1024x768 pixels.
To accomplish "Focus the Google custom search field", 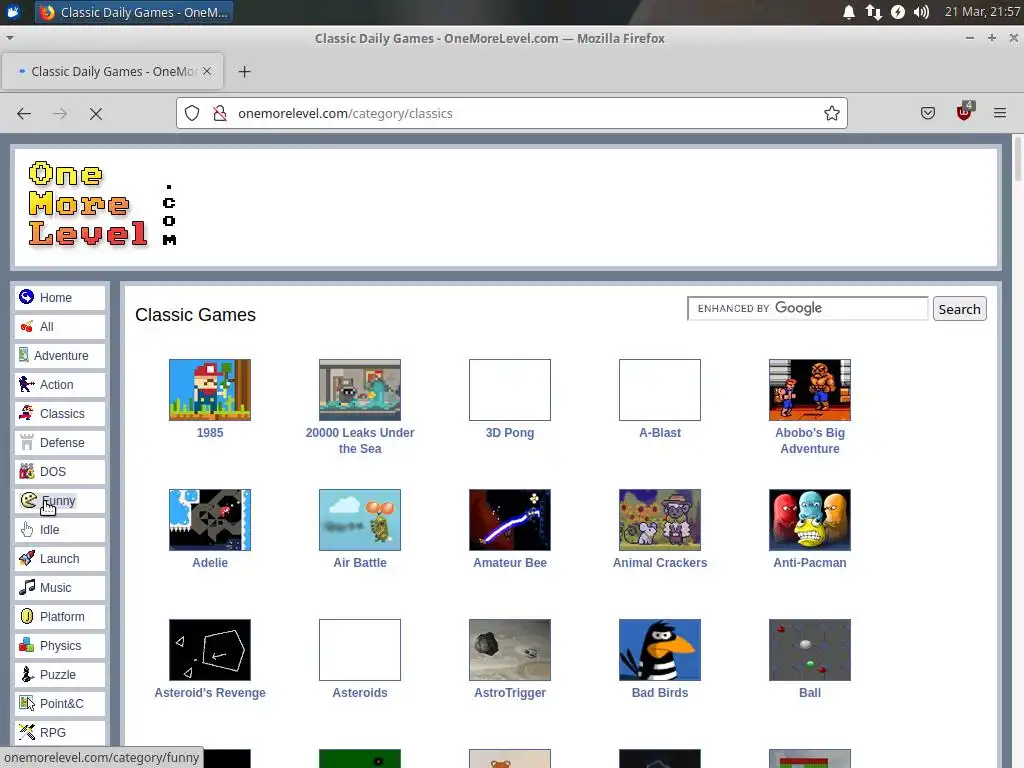I will (807, 308).
